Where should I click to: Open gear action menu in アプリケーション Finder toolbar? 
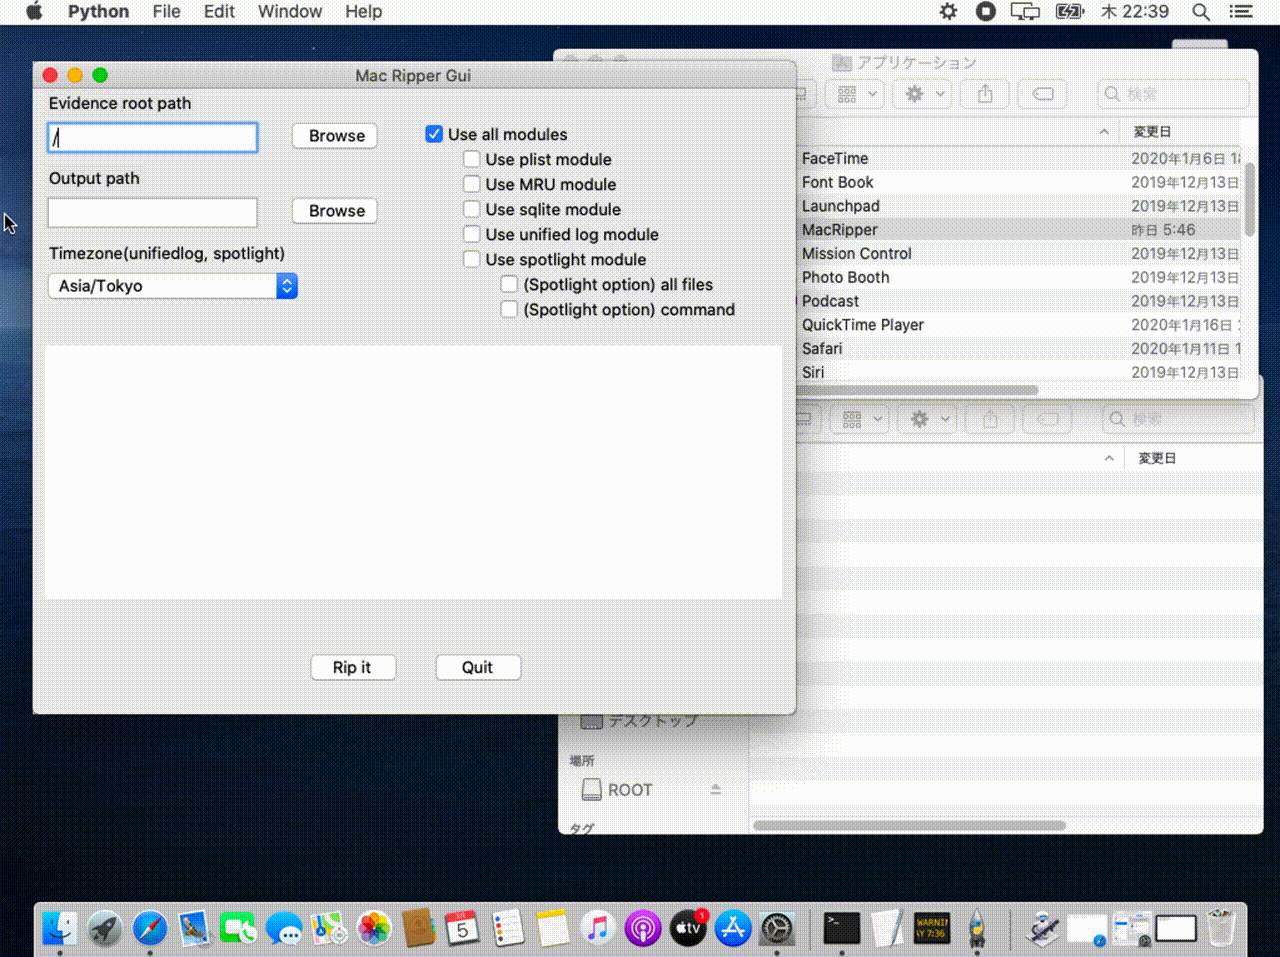tap(924, 94)
